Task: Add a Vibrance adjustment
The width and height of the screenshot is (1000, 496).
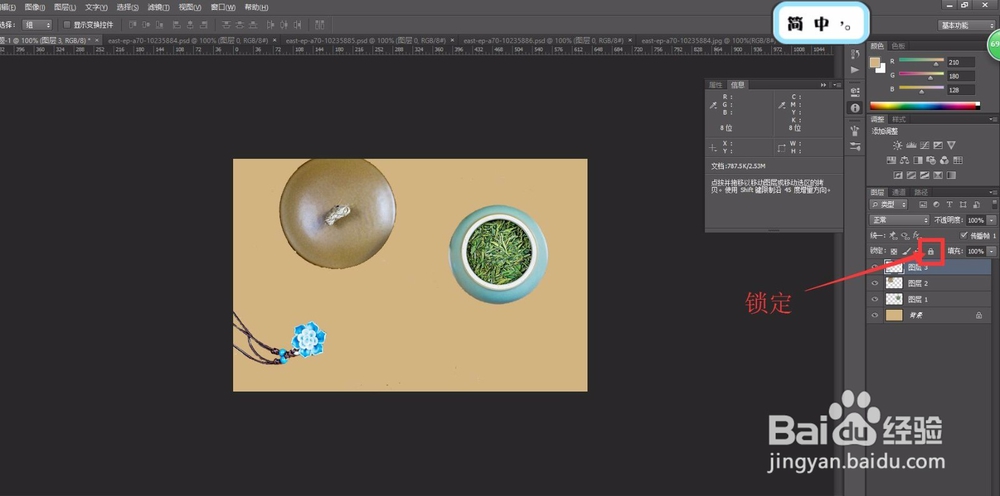Action: pyautogui.click(x=951, y=145)
